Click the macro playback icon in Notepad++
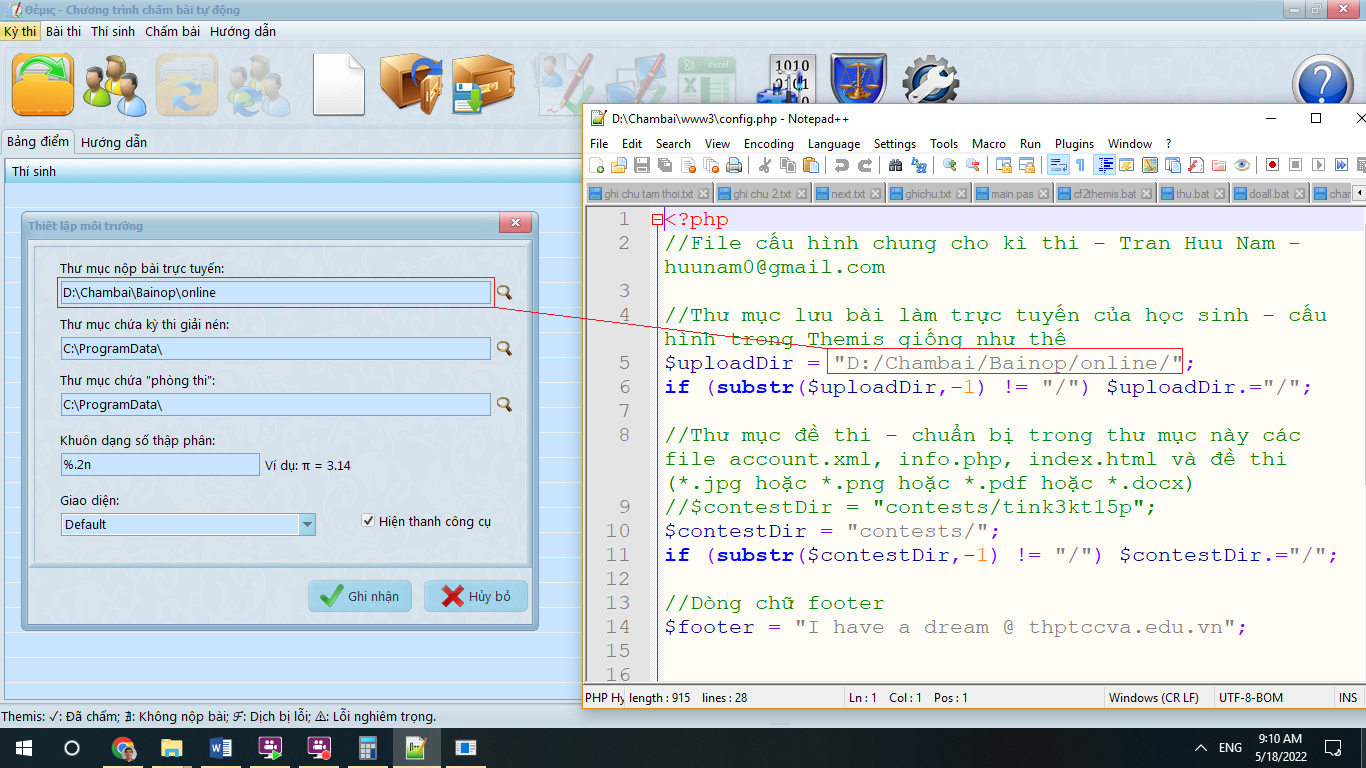1366x768 pixels. (x=1319, y=165)
